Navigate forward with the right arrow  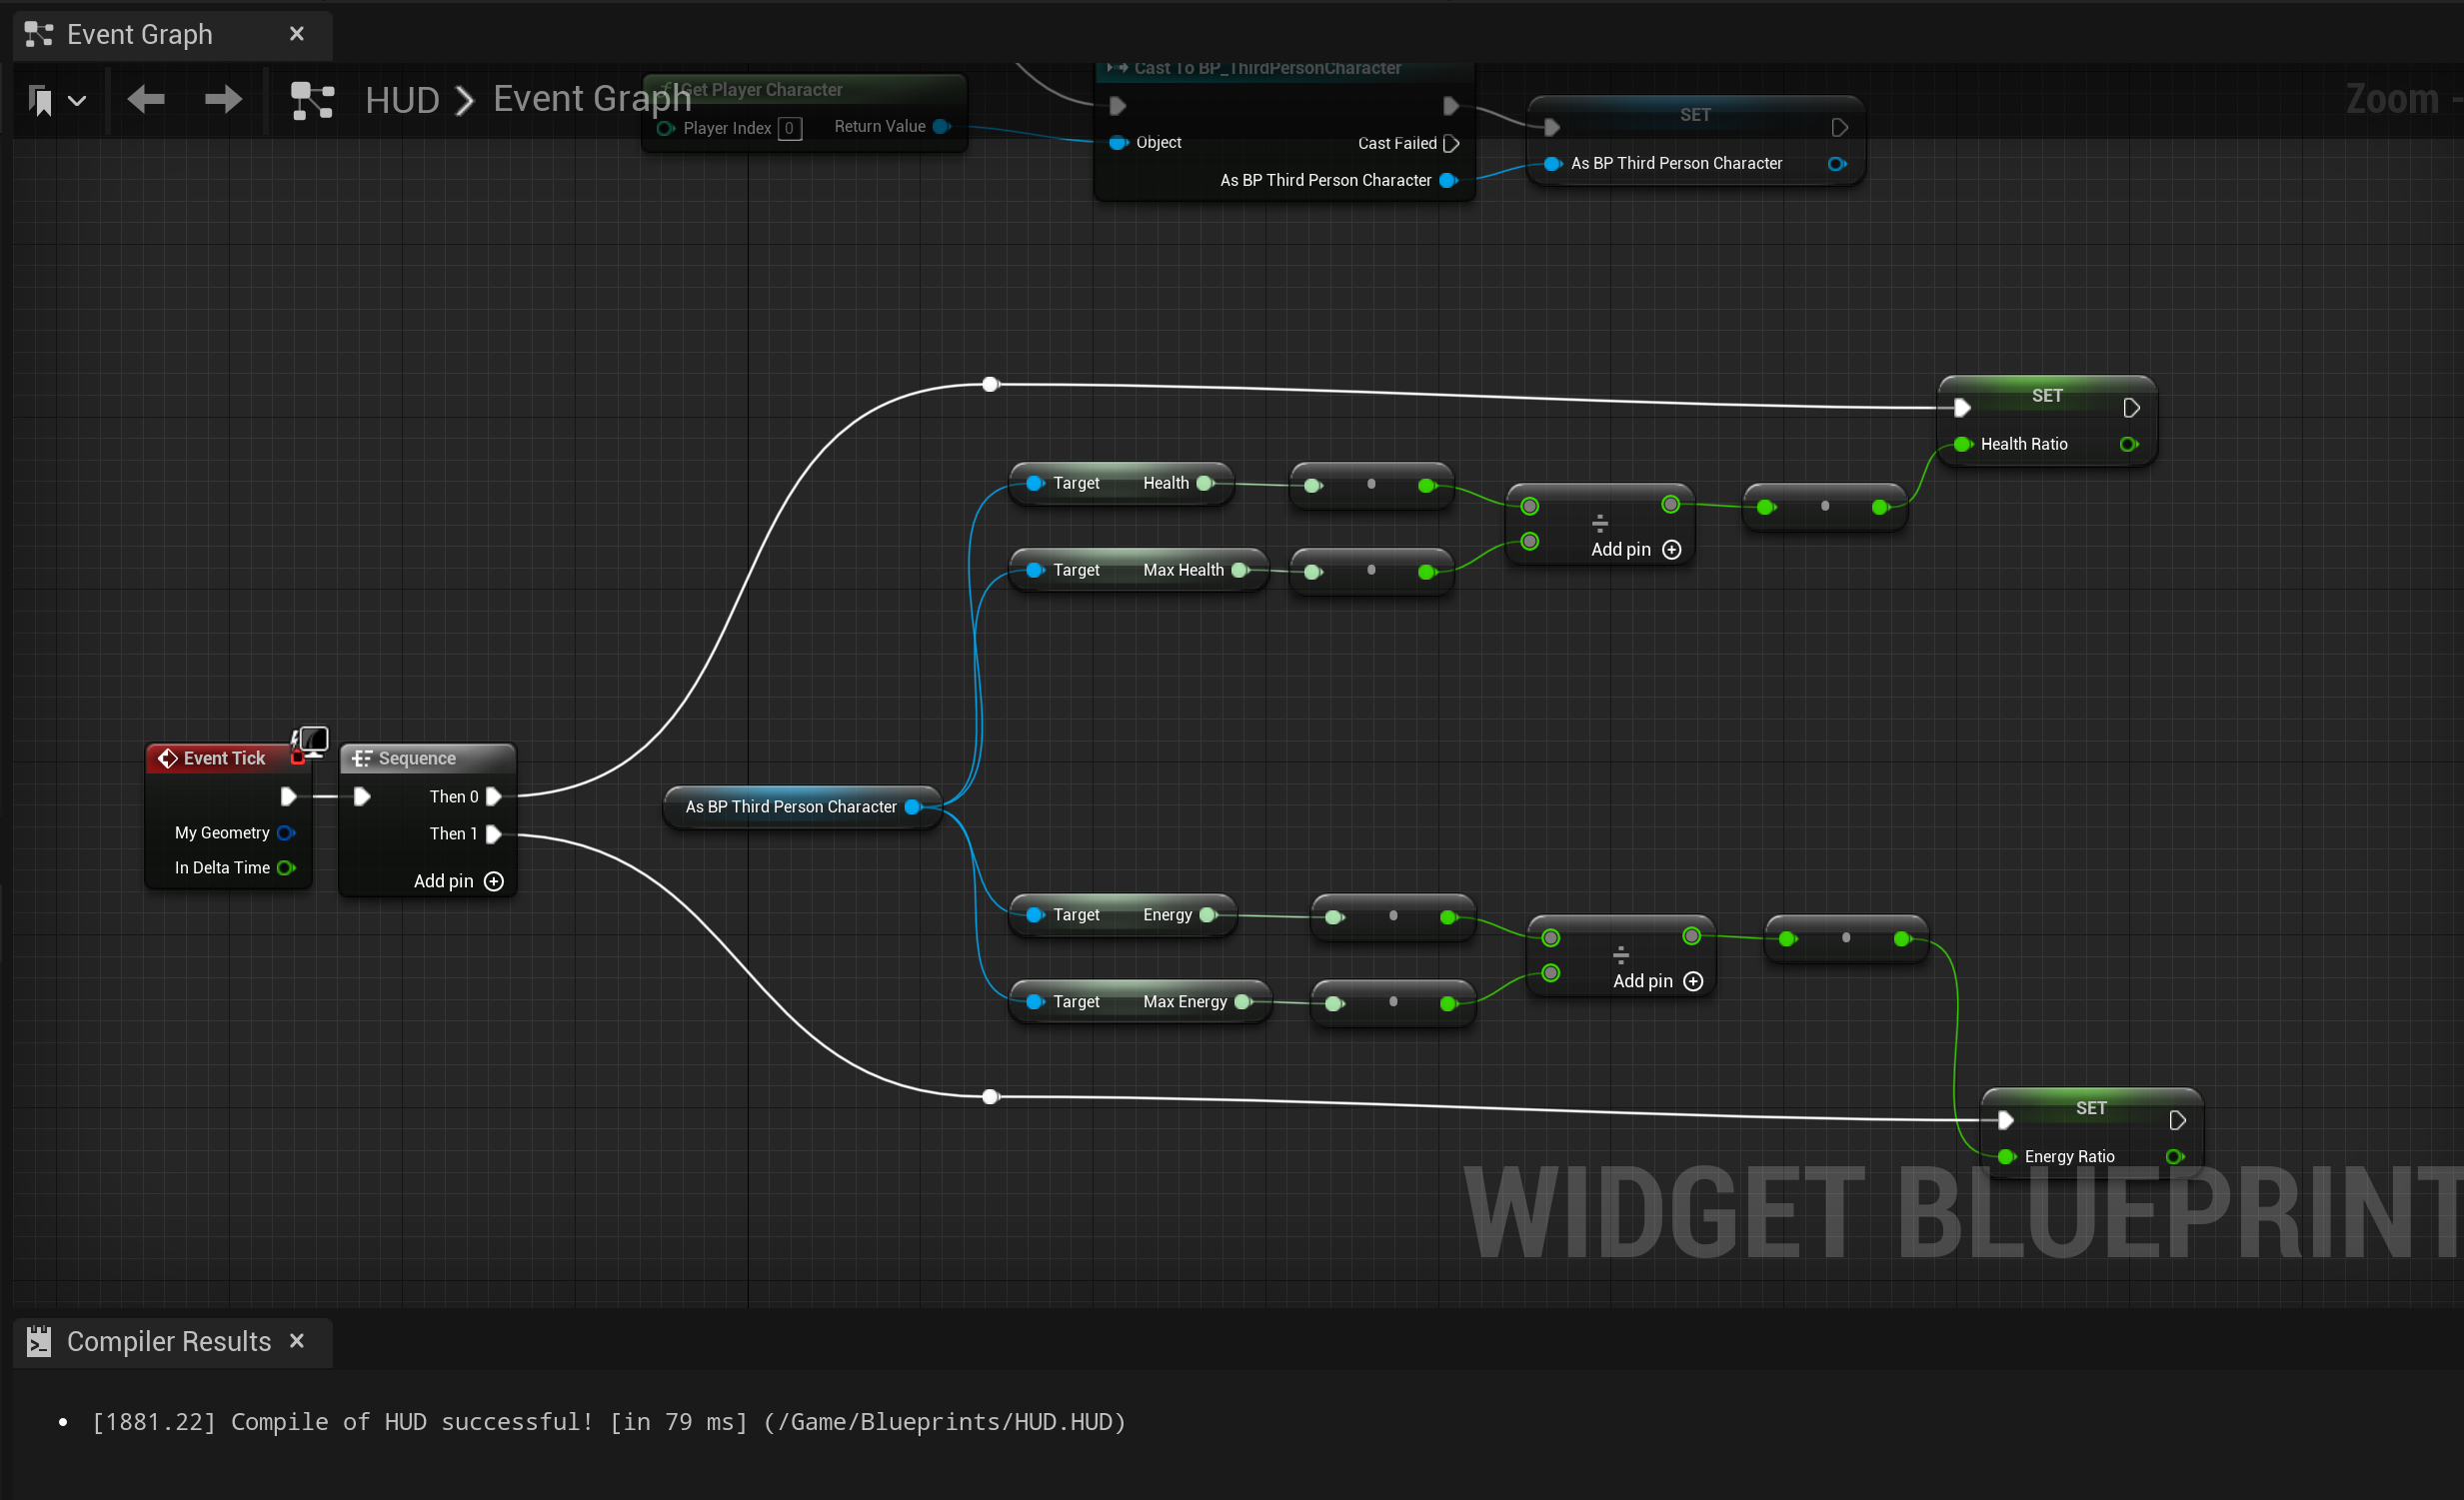(x=222, y=99)
